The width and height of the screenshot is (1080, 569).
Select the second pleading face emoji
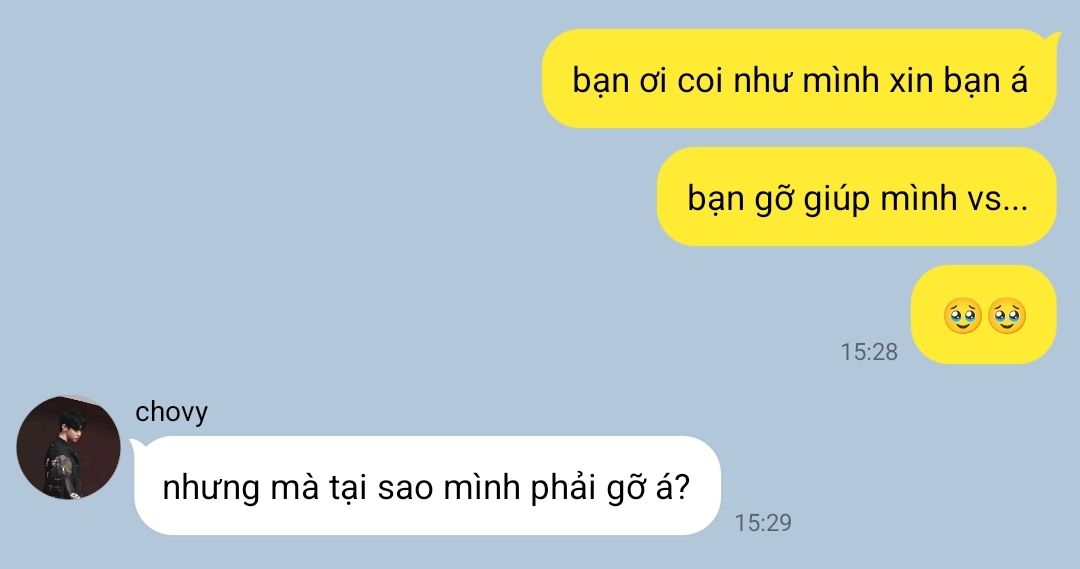pyautogui.click(x=1006, y=316)
